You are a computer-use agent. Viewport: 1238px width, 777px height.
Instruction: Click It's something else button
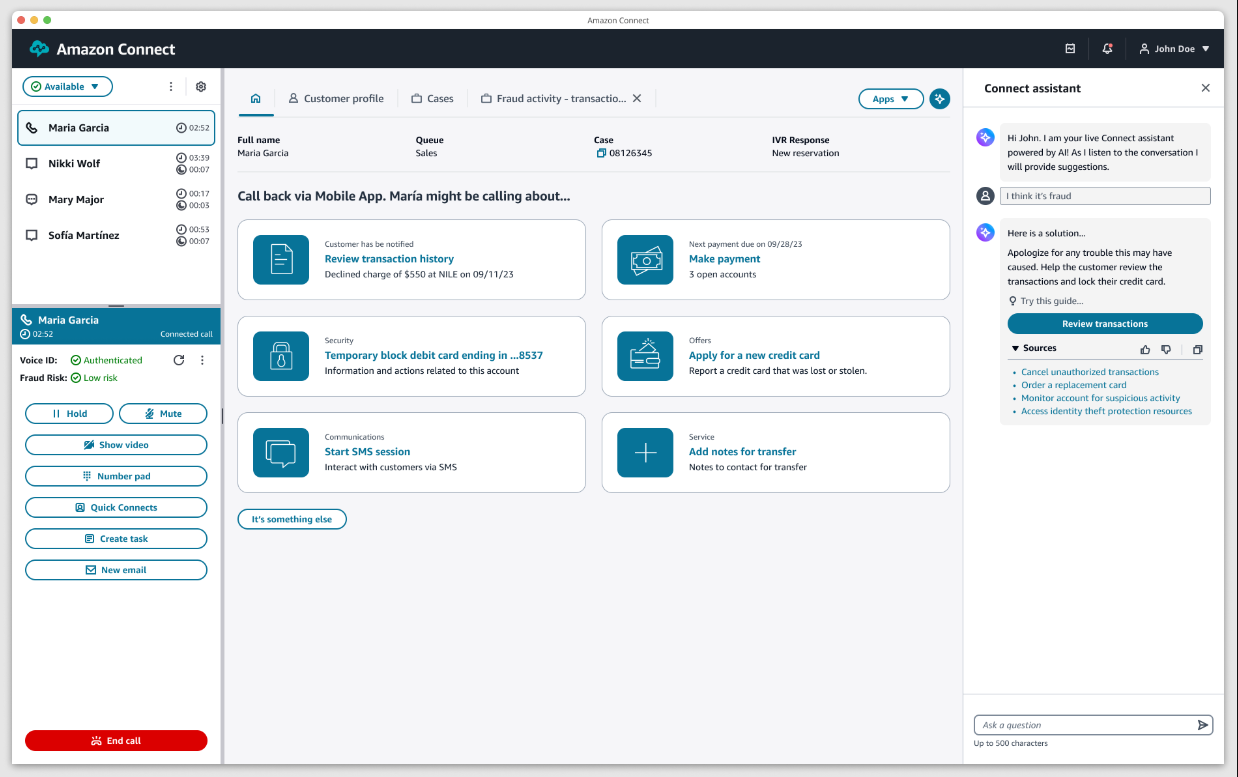(x=292, y=519)
